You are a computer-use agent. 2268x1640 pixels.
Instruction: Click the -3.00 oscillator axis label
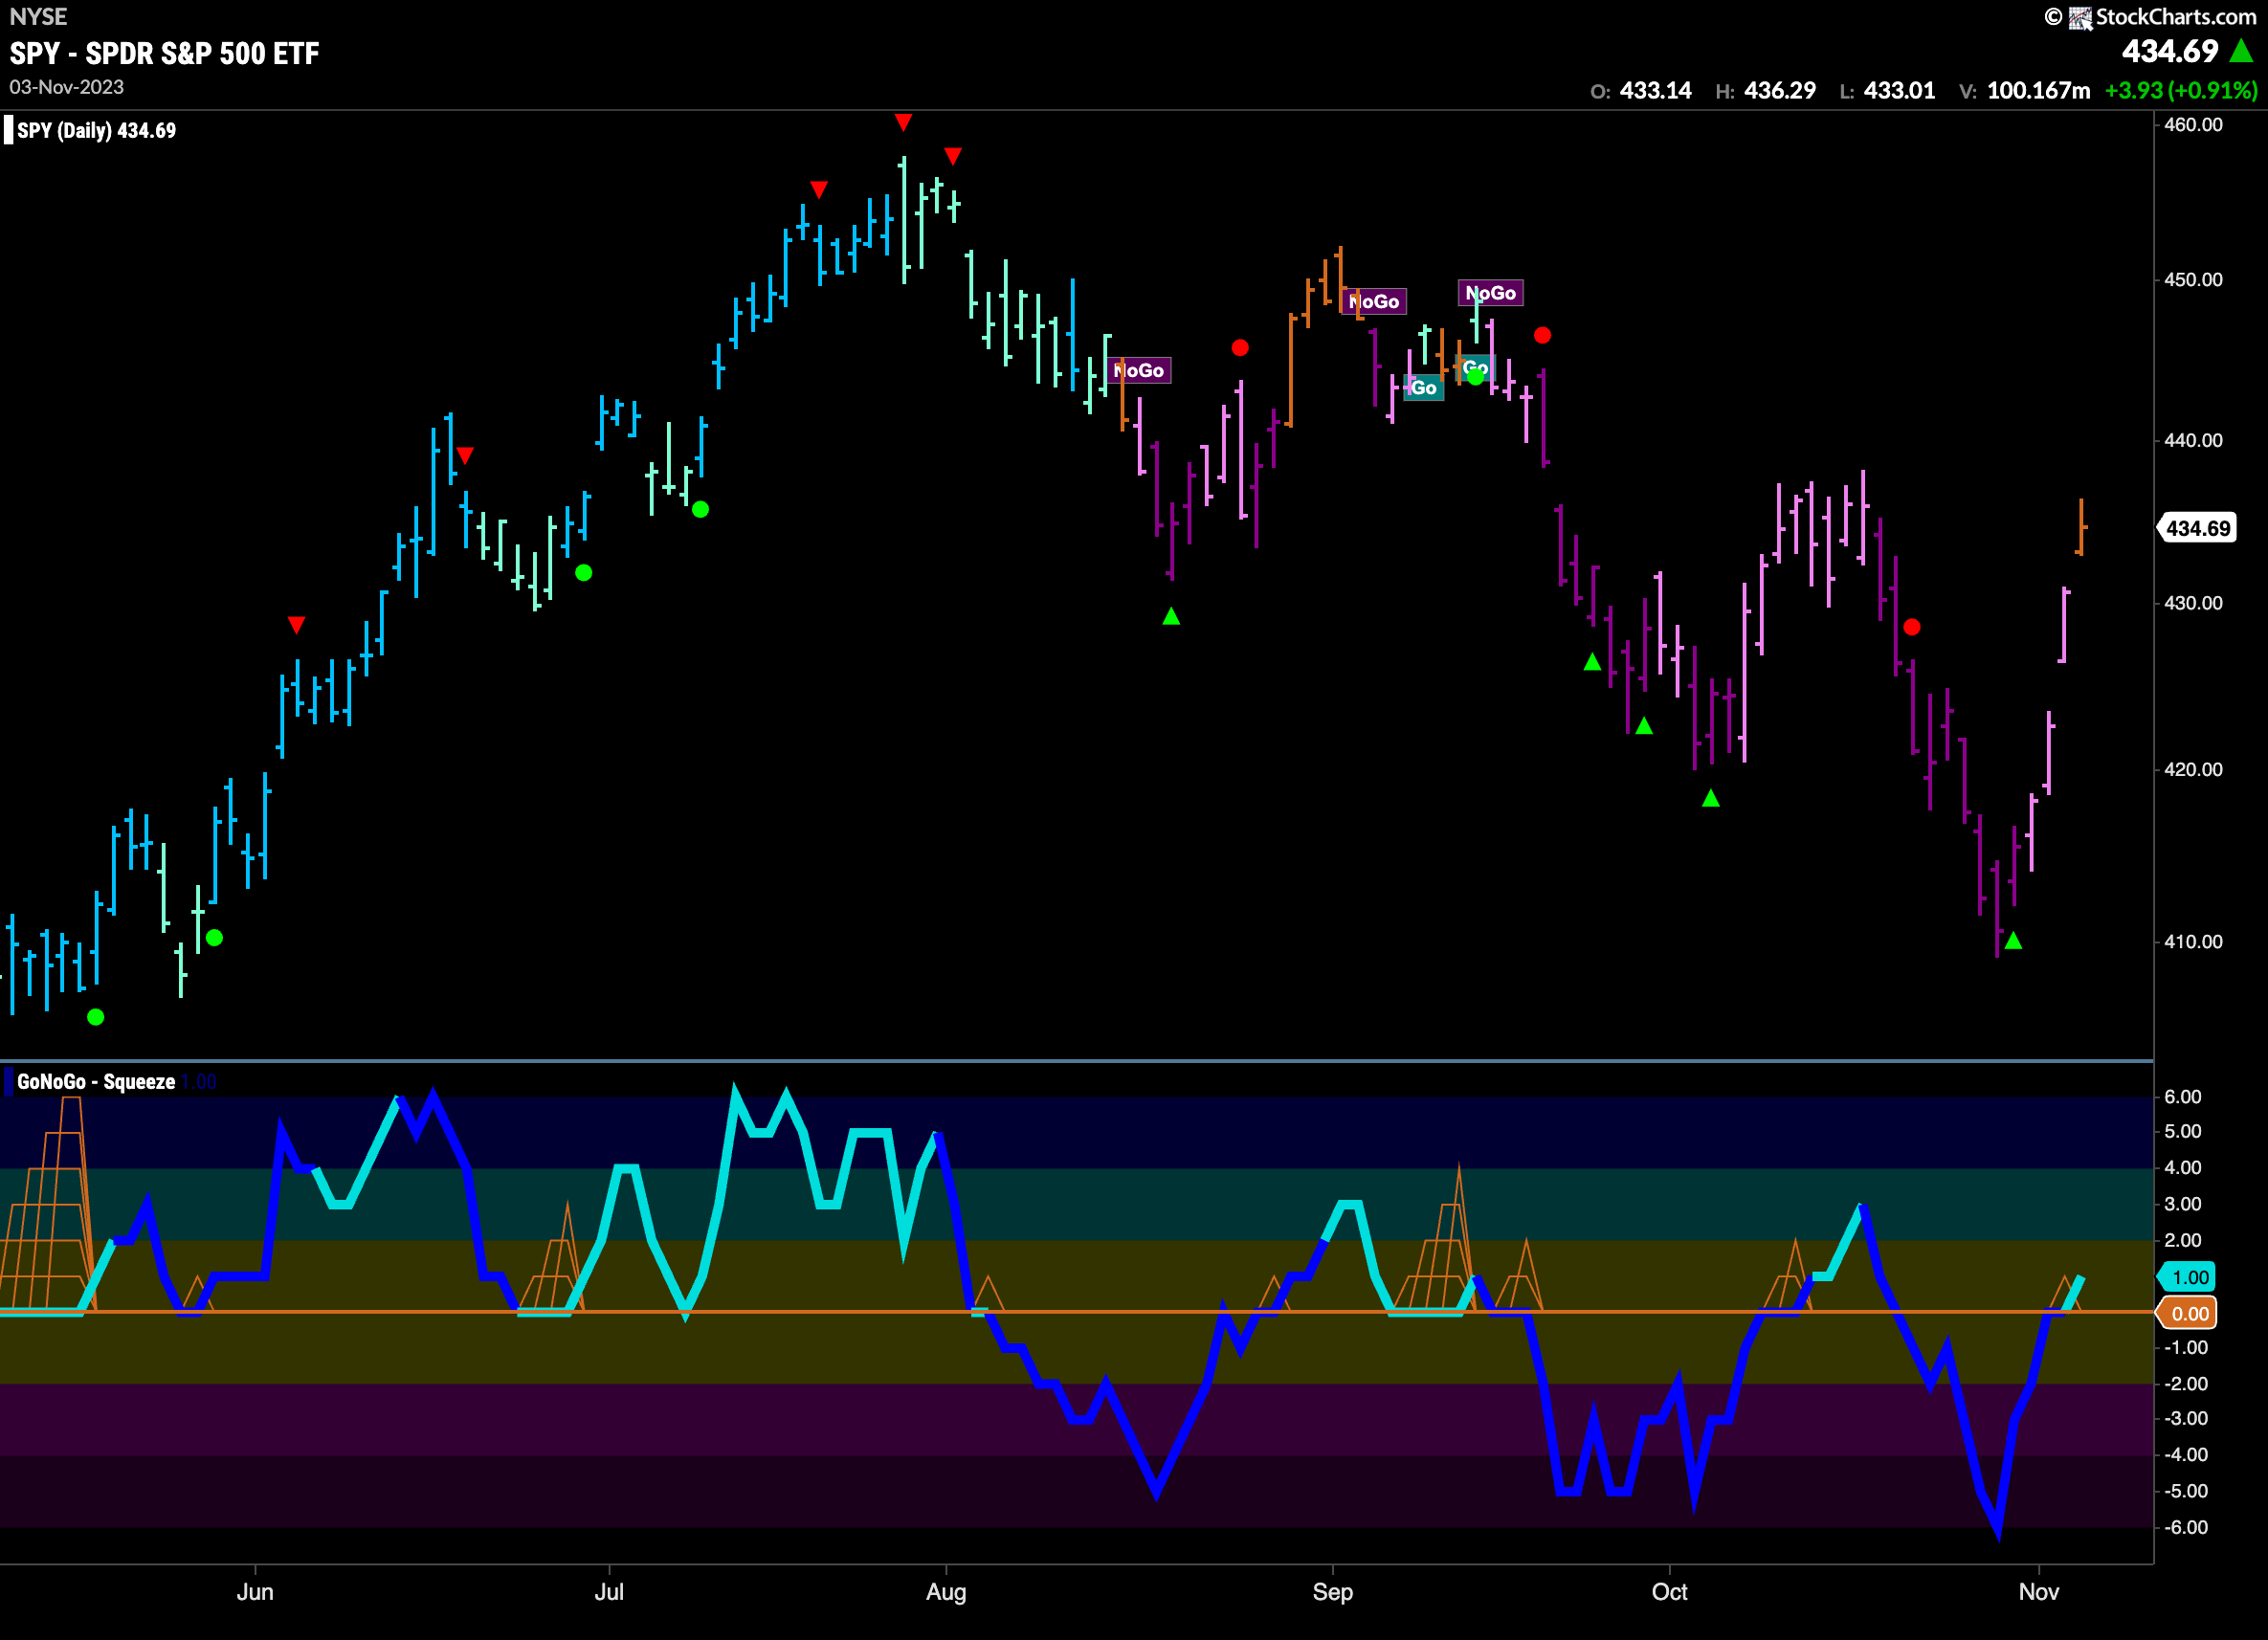coord(2186,1418)
